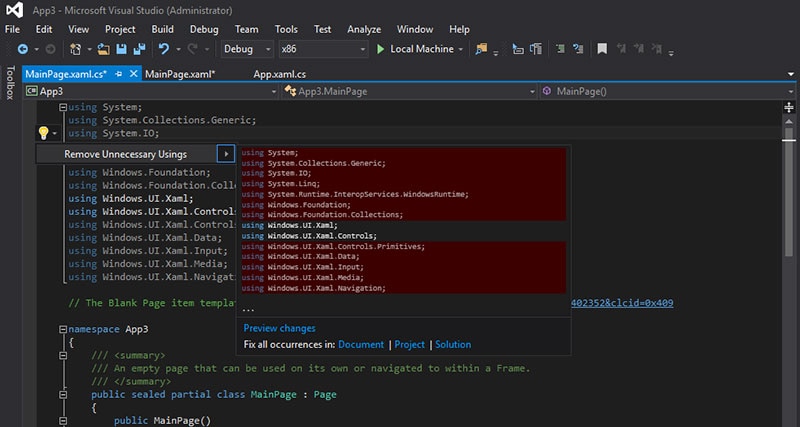800x427 pixels.
Task: Click the Navigate Backward arrow icon
Action: click(23, 49)
